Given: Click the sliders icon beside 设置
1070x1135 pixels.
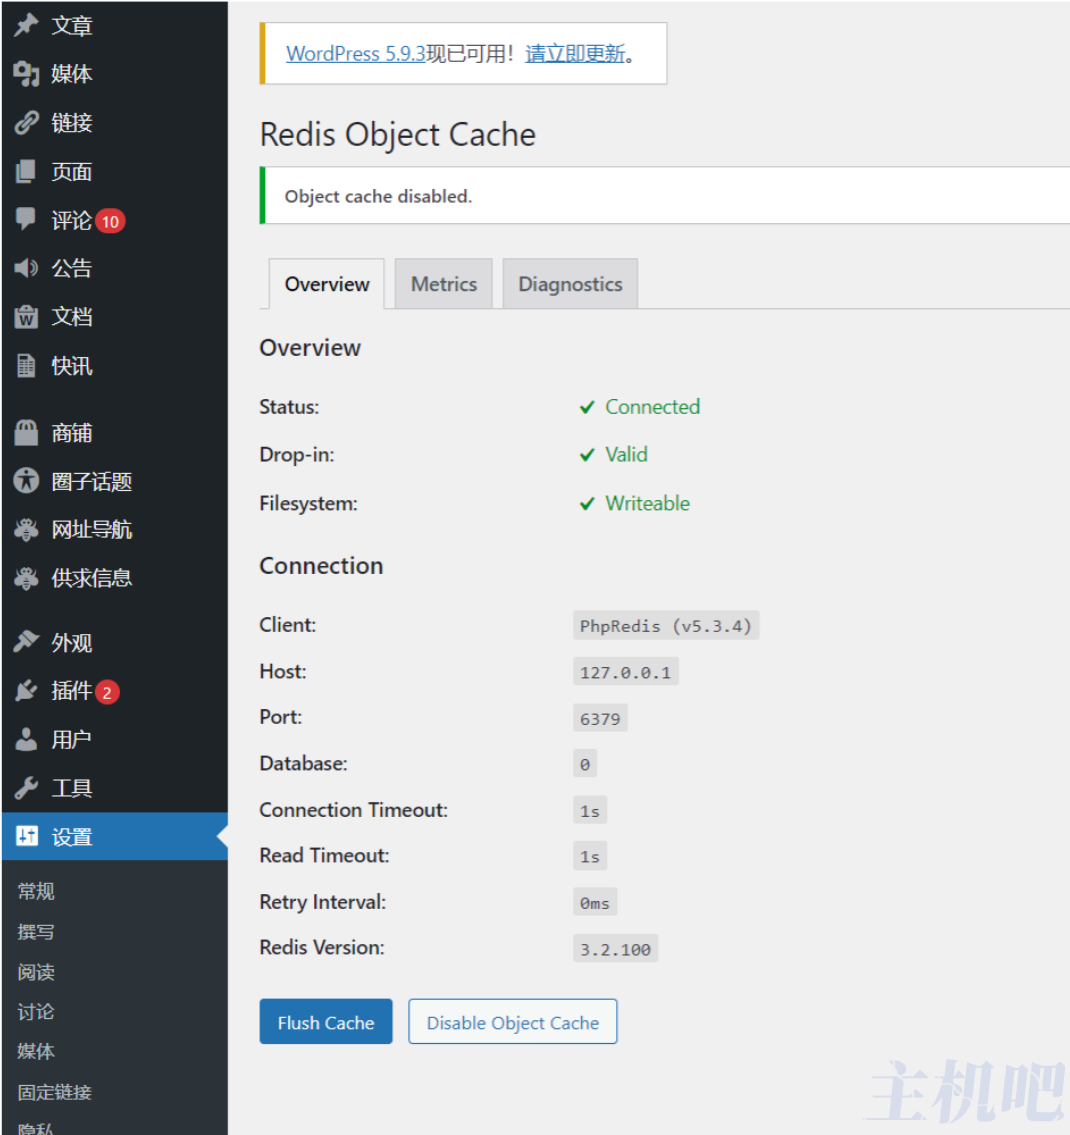Looking at the screenshot, I should tap(26, 836).
